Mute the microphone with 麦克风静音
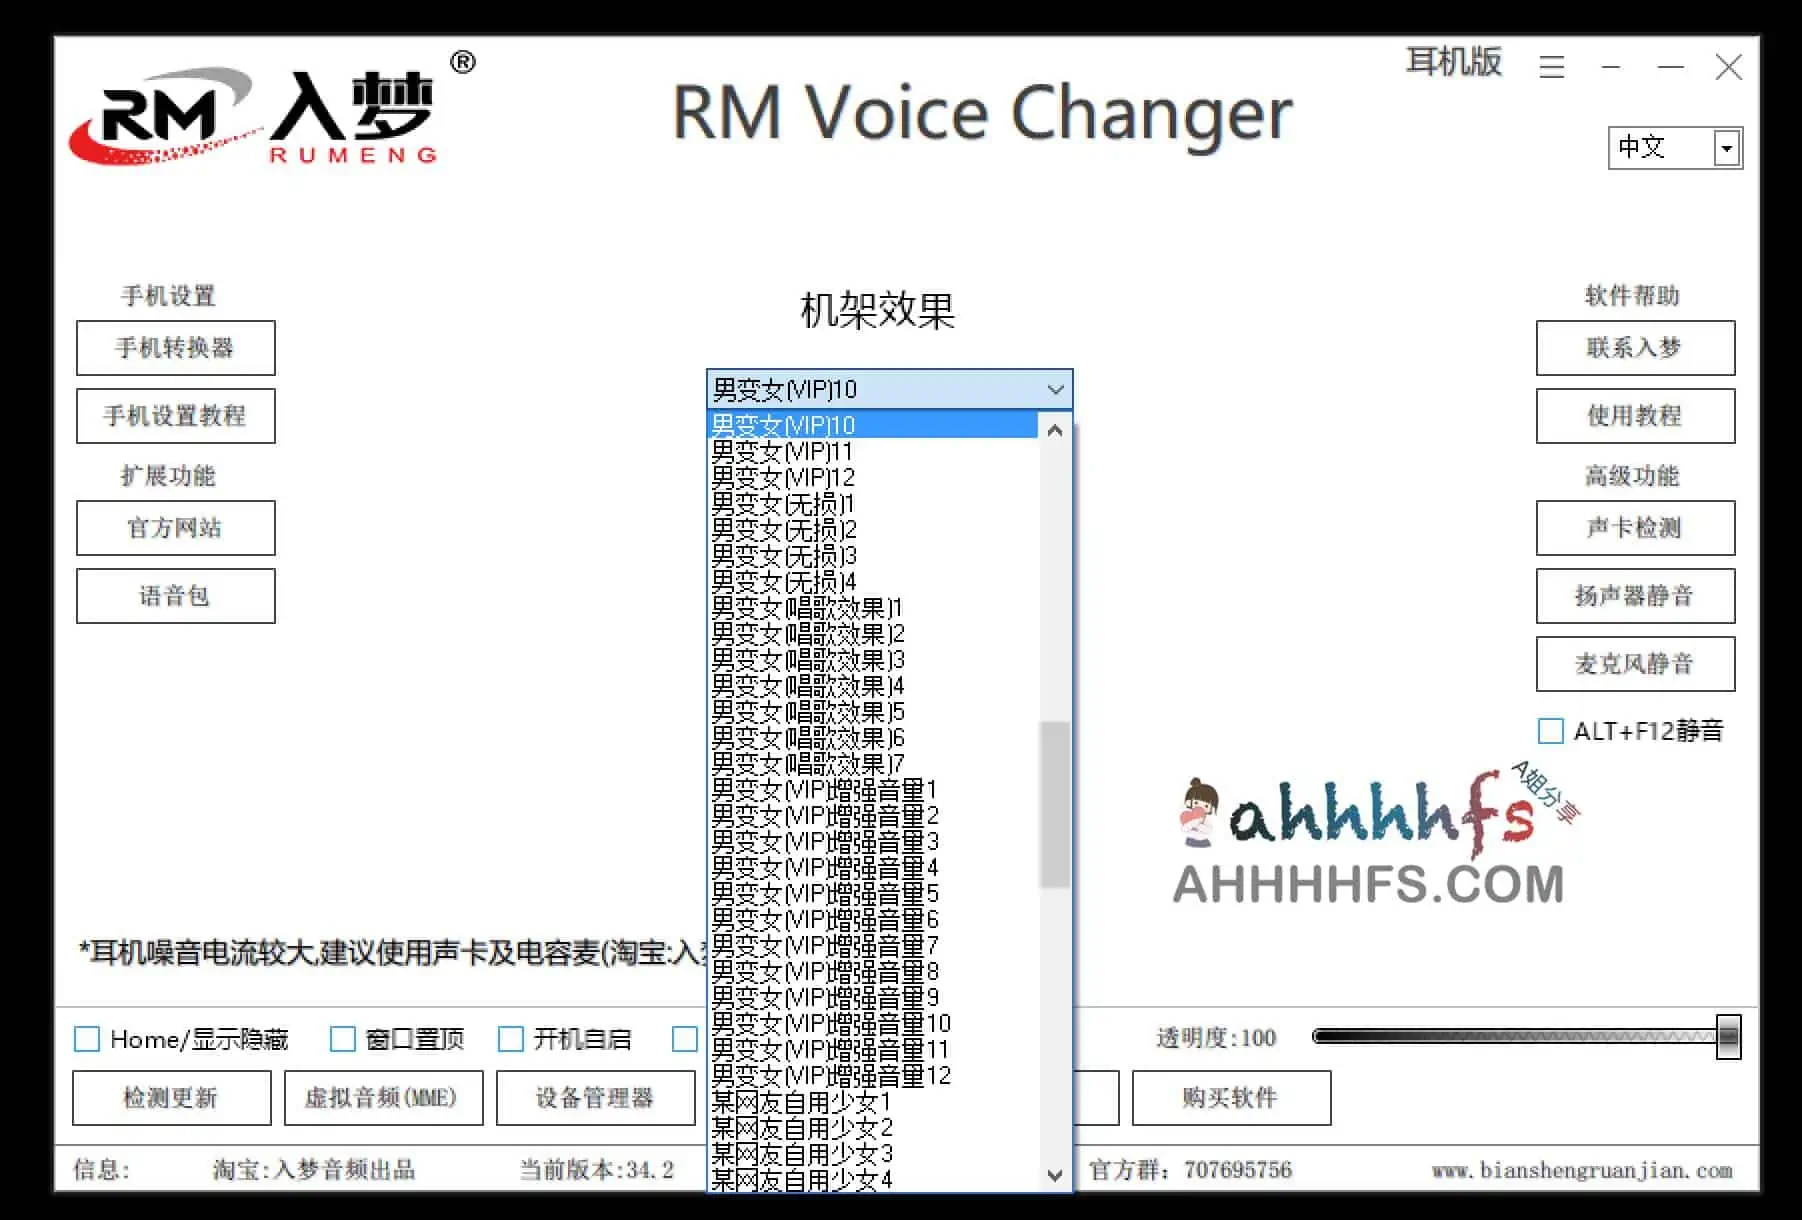The image size is (1802, 1220). [x=1635, y=664]
